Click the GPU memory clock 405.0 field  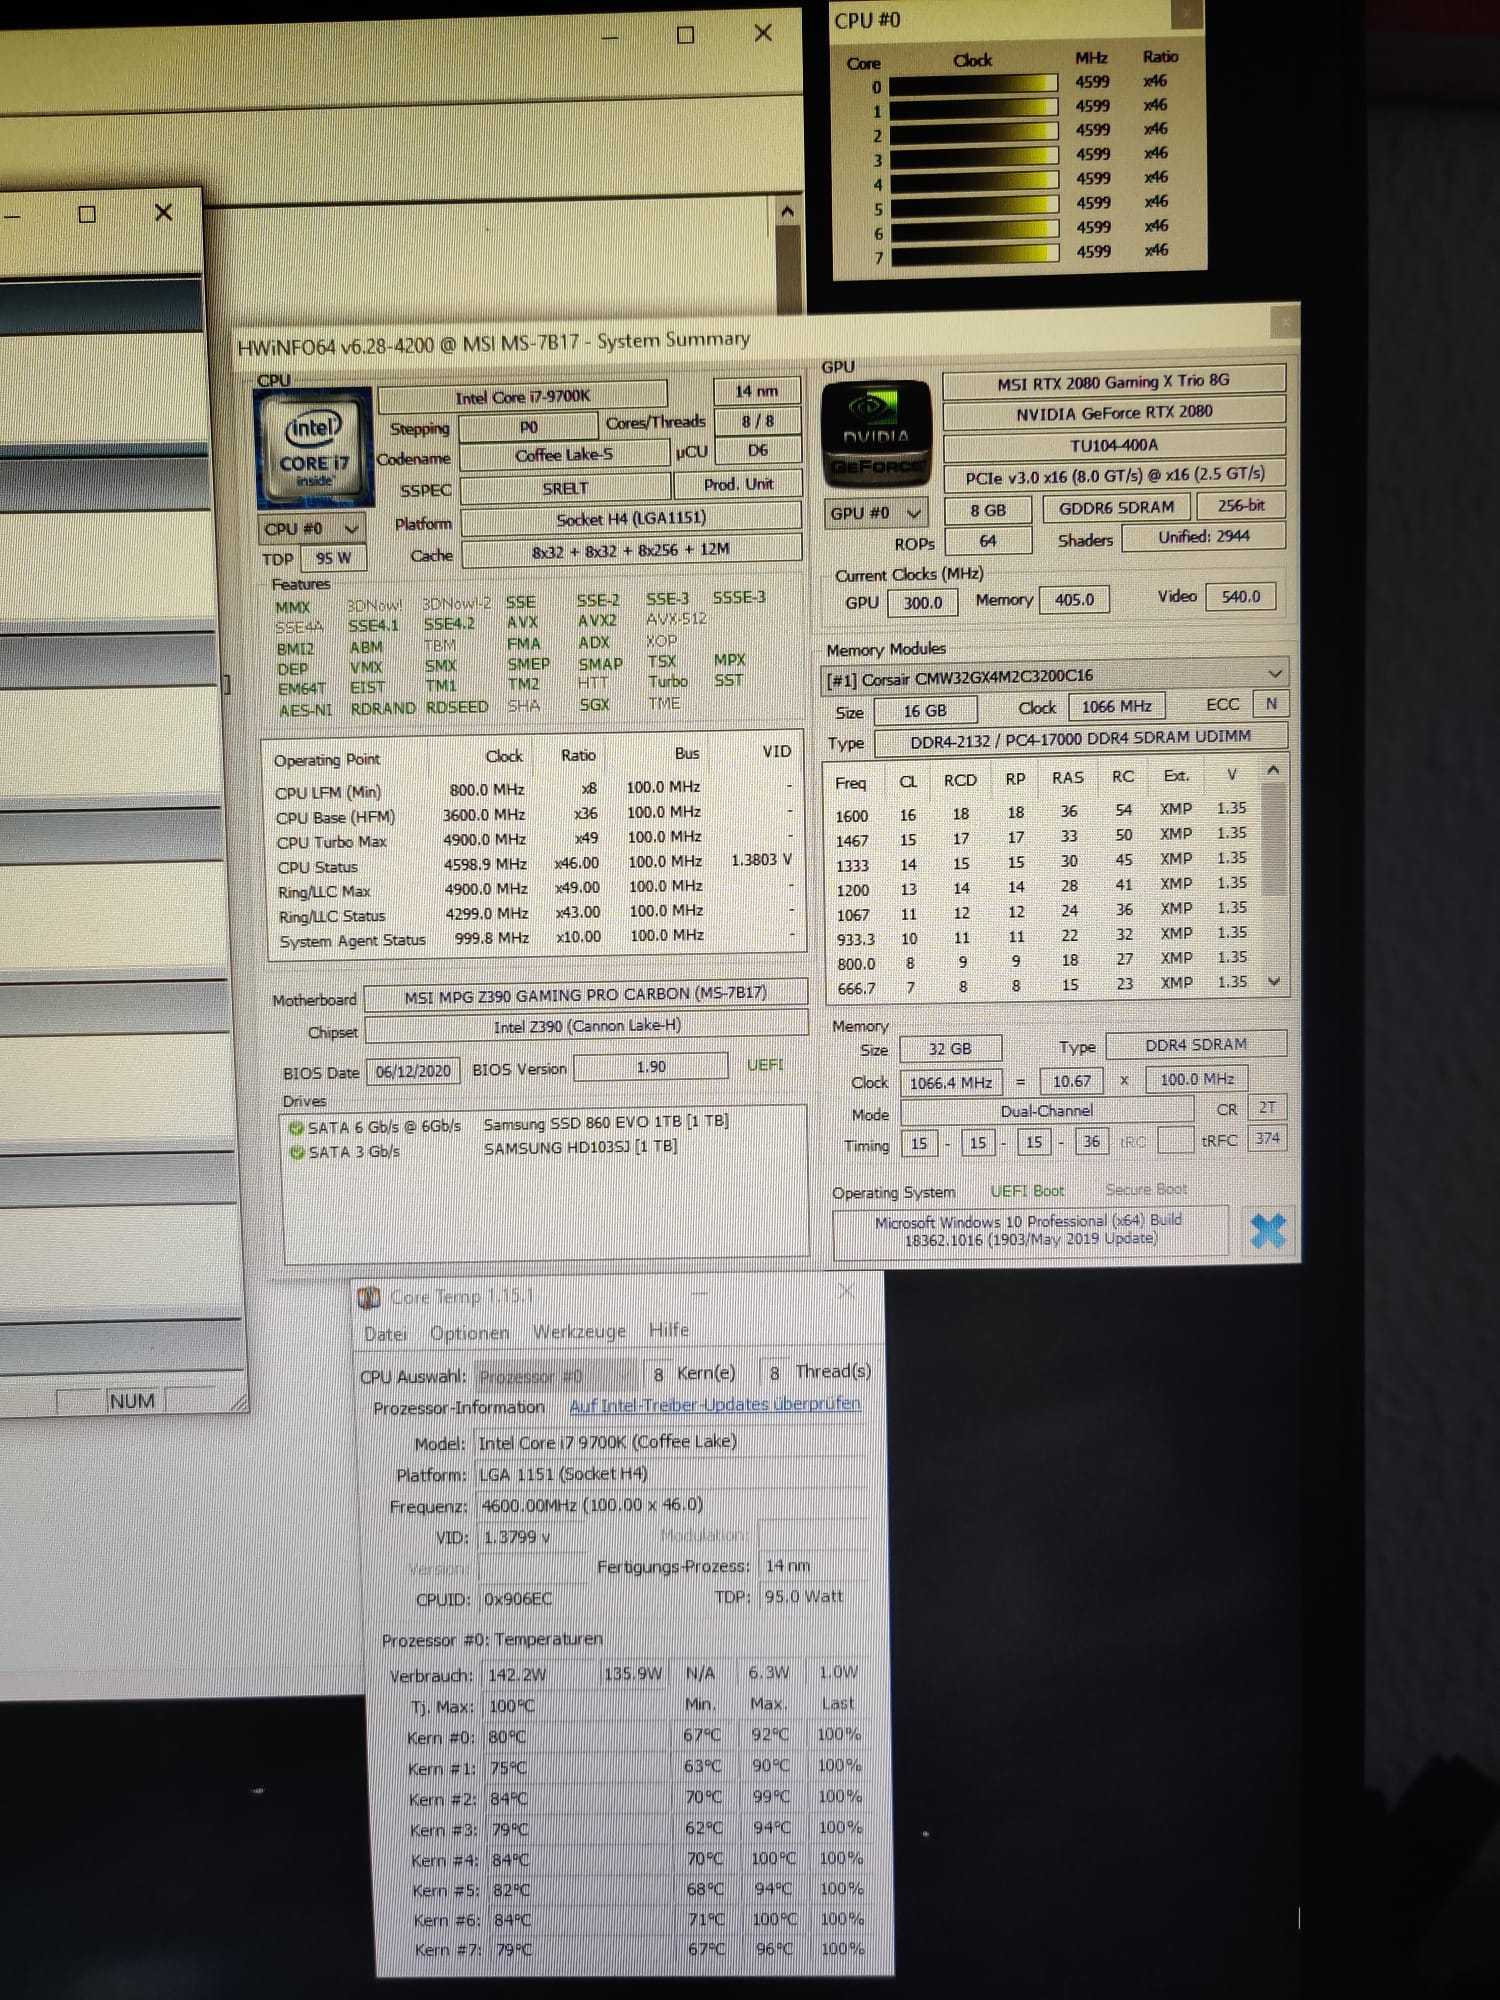1074,599
